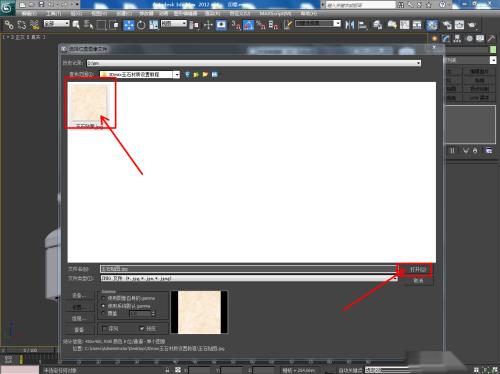Open the Material Editor from toolbar
The height and width of the screenshot is (374, 500).
tap(432, 25)
